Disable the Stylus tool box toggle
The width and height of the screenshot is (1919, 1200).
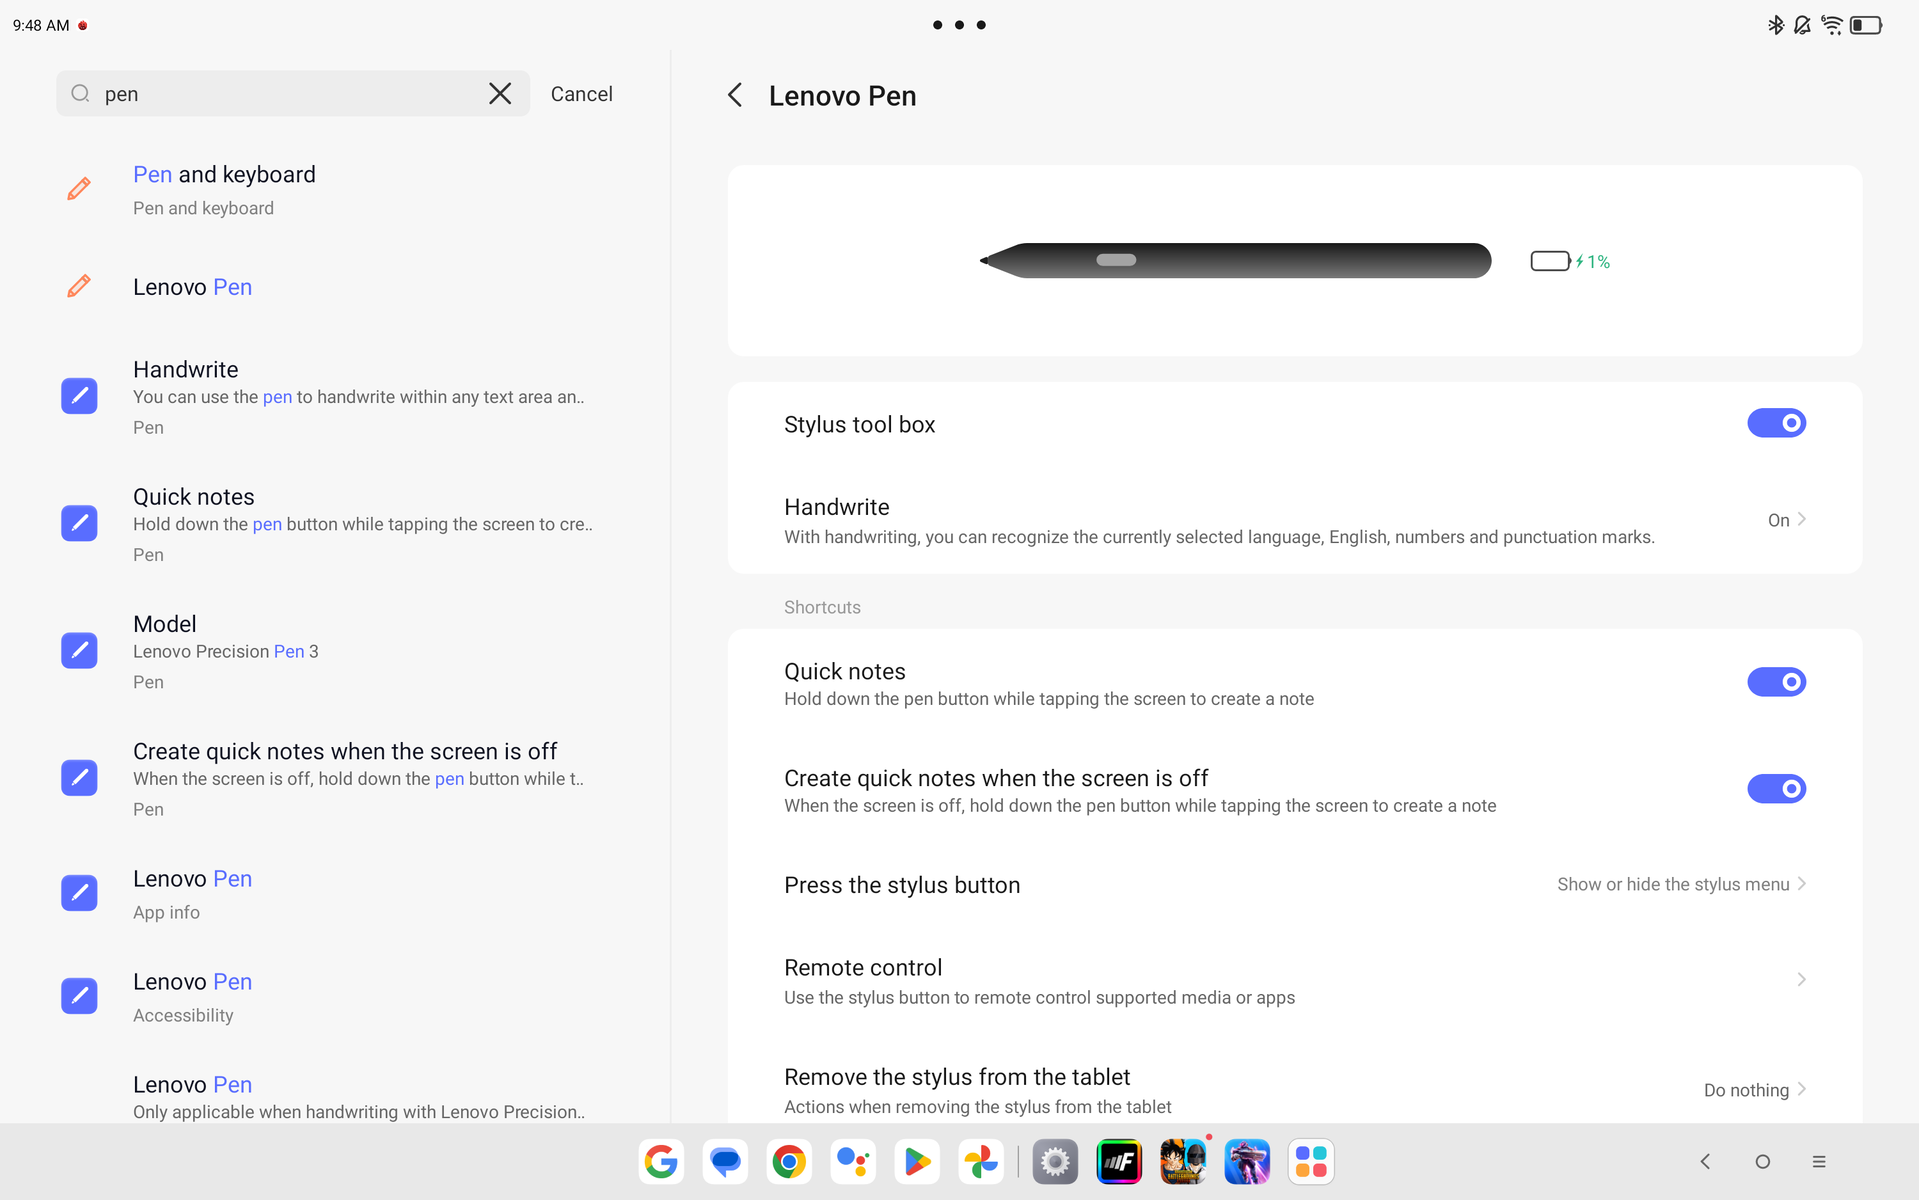point(1776,423)
